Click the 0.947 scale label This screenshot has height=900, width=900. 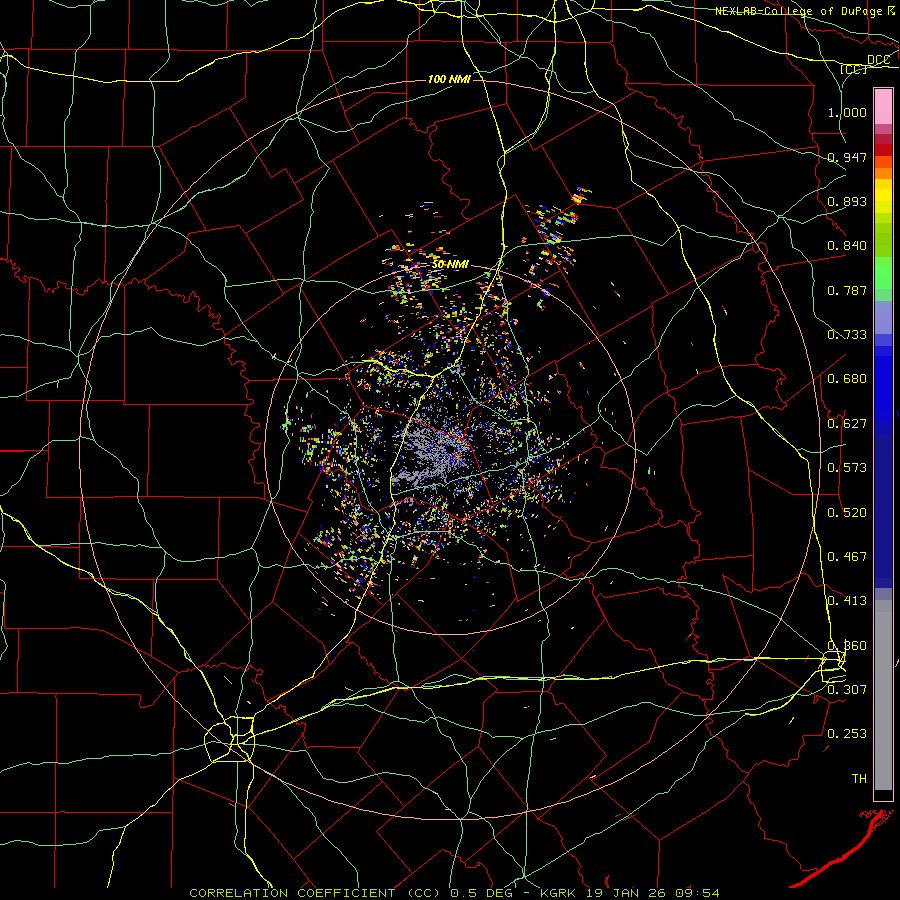pyautogui.click(x=847, y=157)
